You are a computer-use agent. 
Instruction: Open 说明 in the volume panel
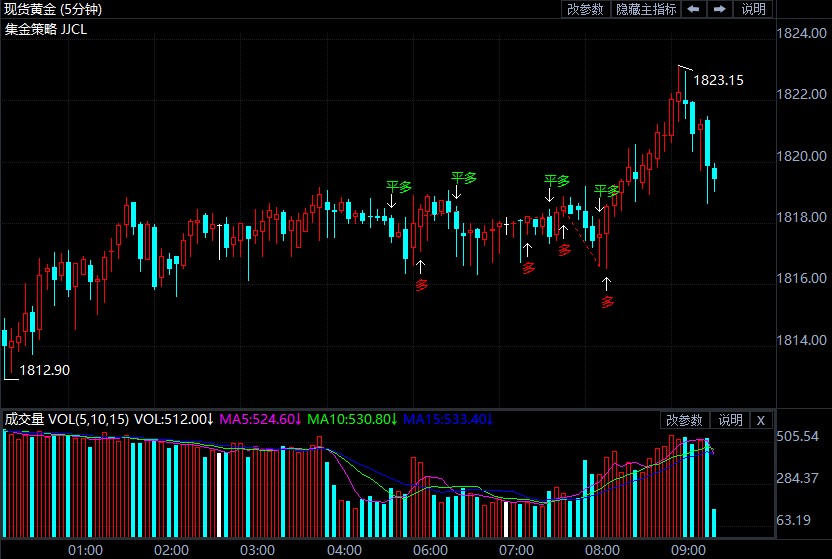730,420
